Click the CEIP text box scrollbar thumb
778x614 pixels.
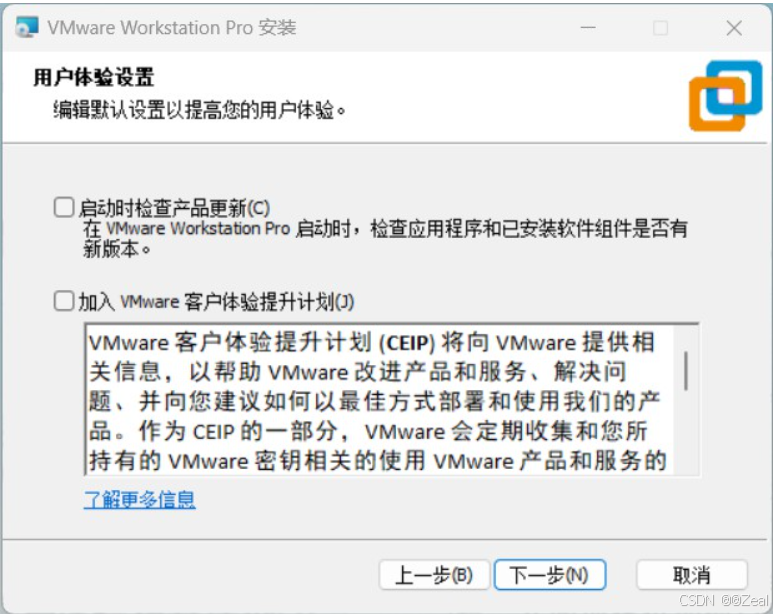(686, 371)
